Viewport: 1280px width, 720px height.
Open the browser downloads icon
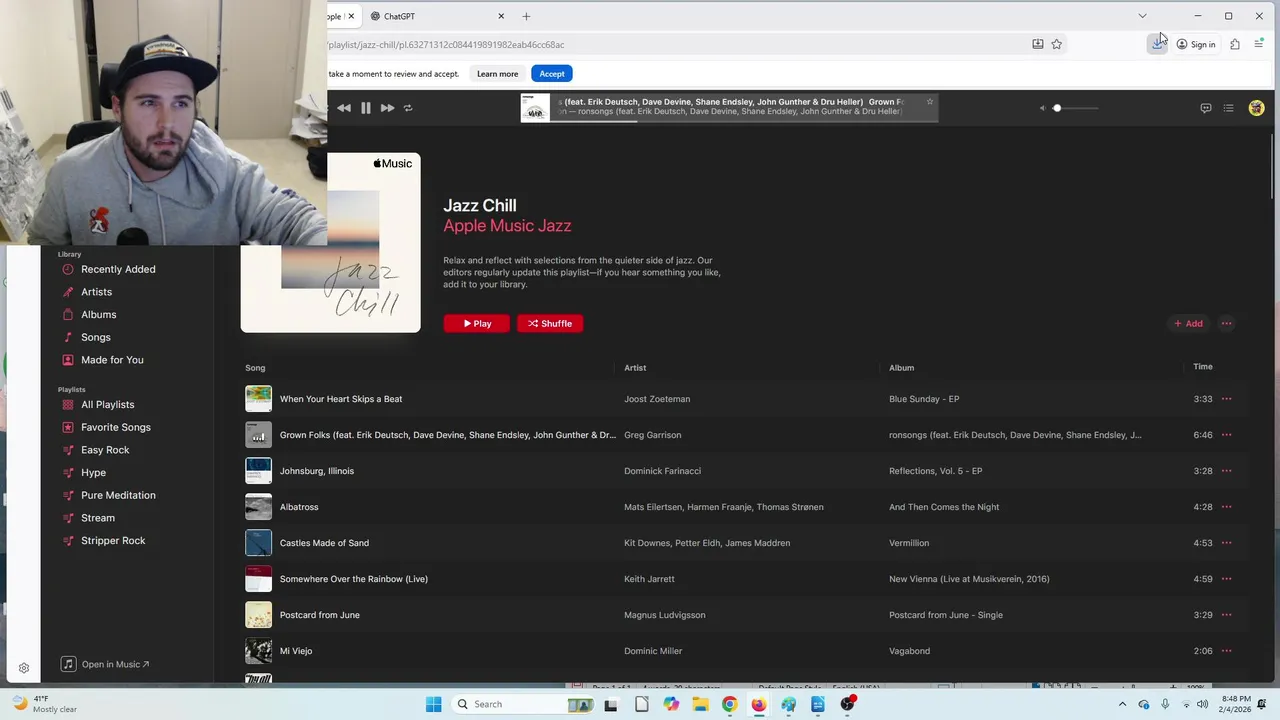[1157, 44]
